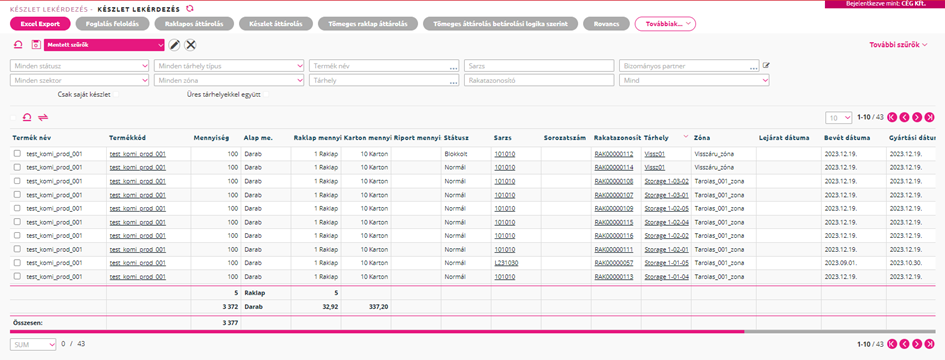
Task: Open the Storage 1-03-02 location link
Action: point(666,181)
